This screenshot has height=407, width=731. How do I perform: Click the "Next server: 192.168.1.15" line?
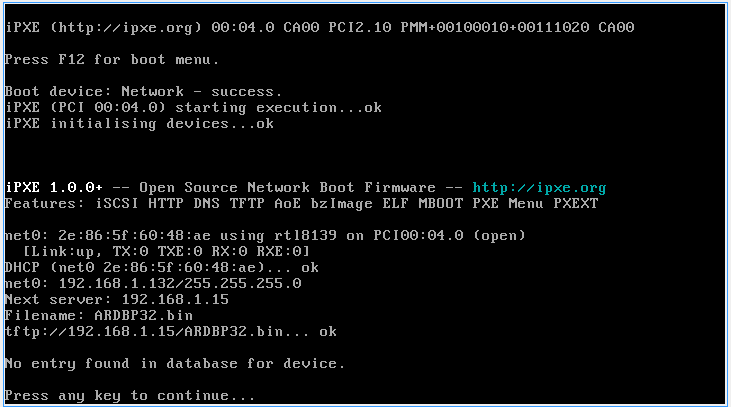coord(117,300)
